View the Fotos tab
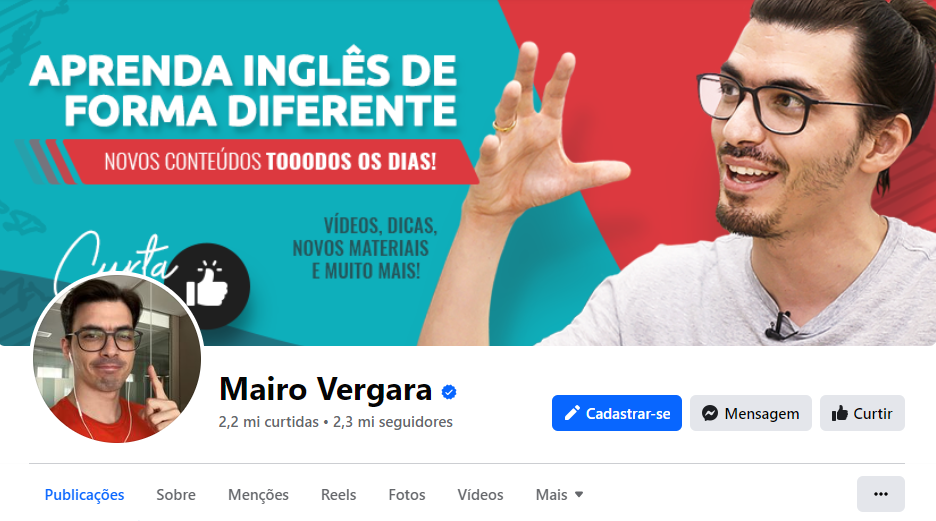Viewport: 936px width, 521px height. click(407, 495)
